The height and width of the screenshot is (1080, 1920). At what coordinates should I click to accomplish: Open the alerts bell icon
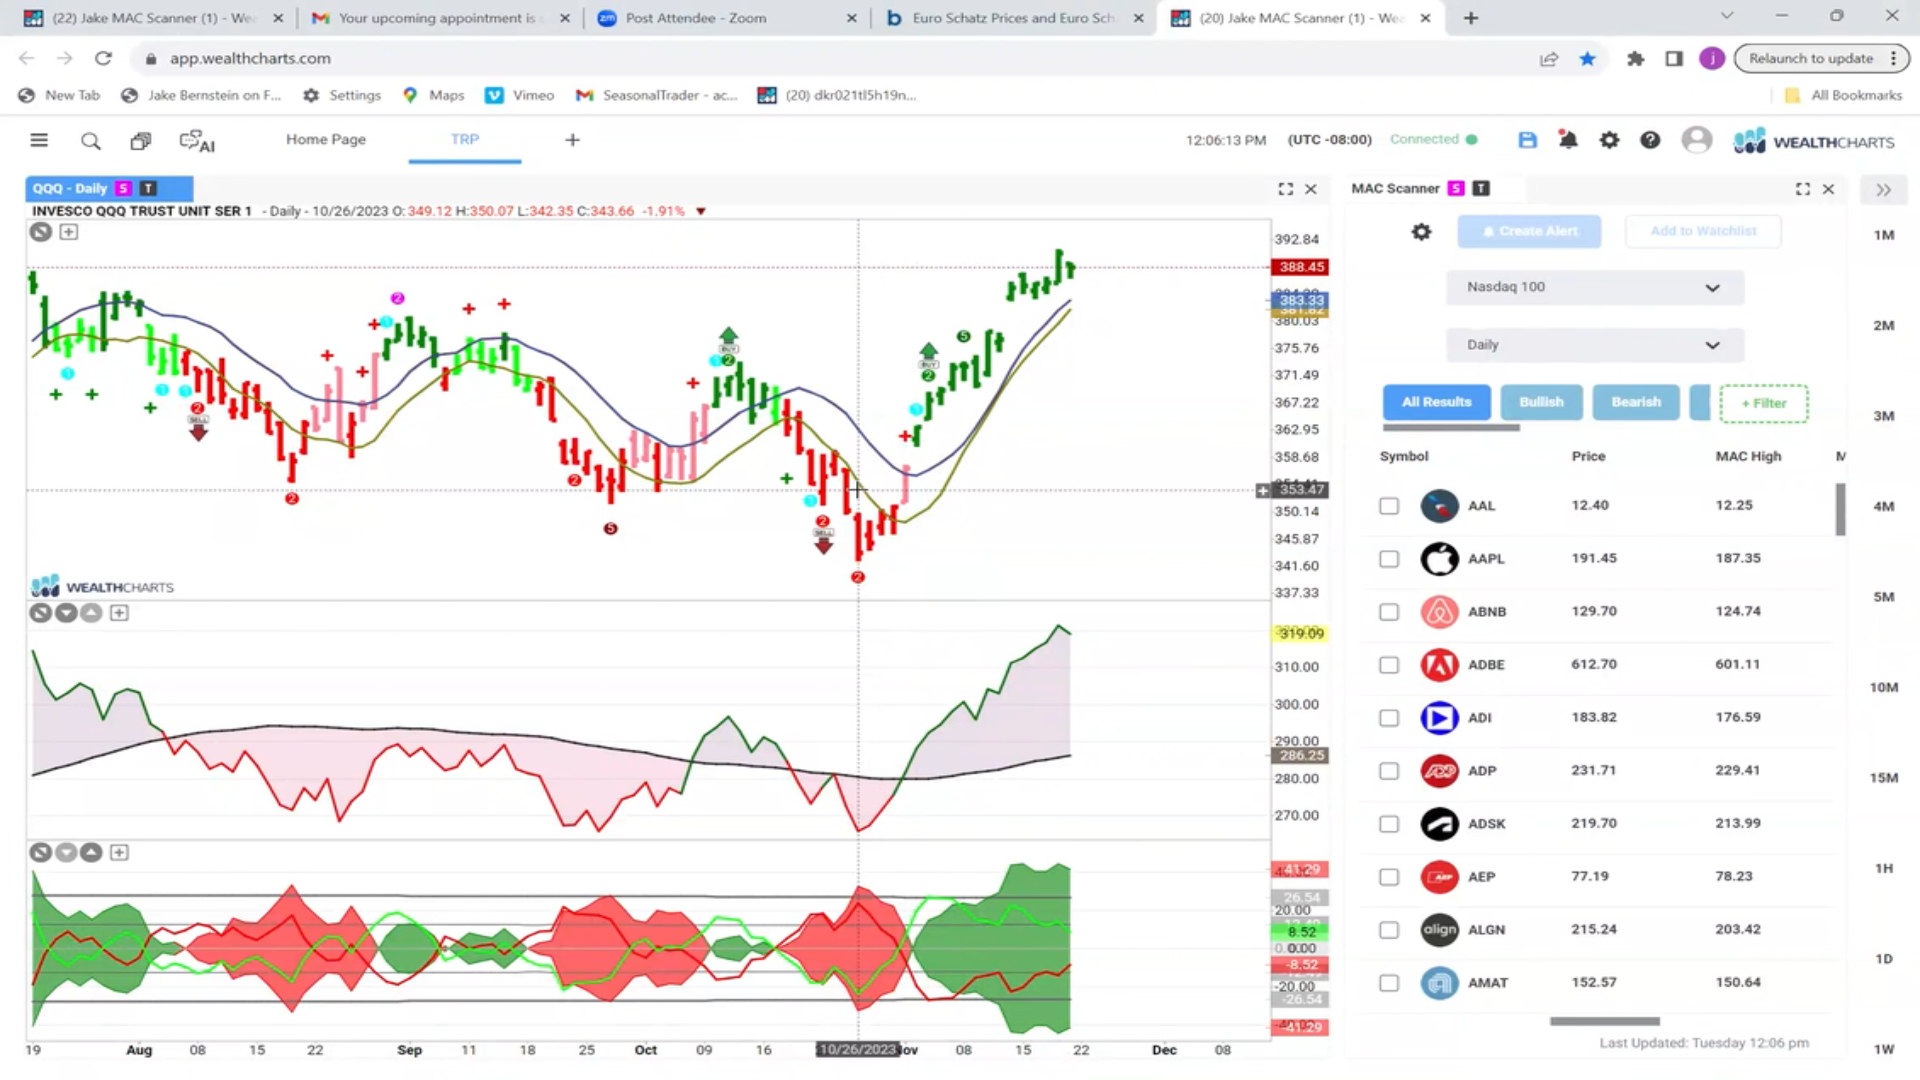(1568, 140)
